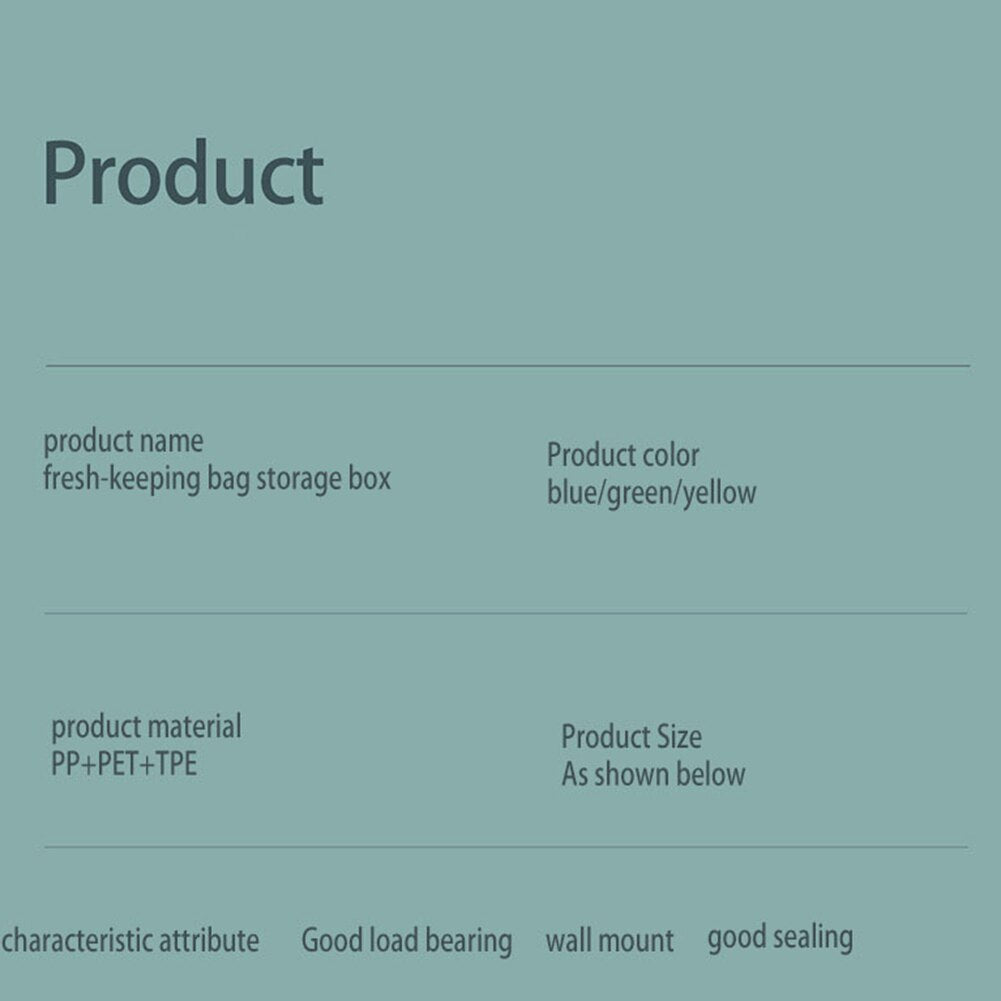
Task: Click the 'As shown below' text
Action: [x=653, y=774]
